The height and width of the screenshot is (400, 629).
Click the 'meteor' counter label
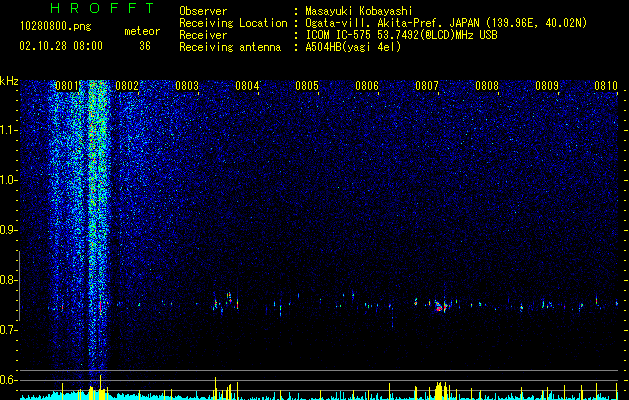click(x=142, y=31)
